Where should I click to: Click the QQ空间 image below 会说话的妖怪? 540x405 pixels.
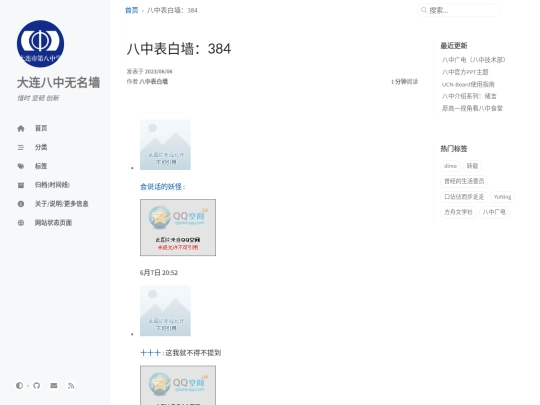tap(178, 227)
